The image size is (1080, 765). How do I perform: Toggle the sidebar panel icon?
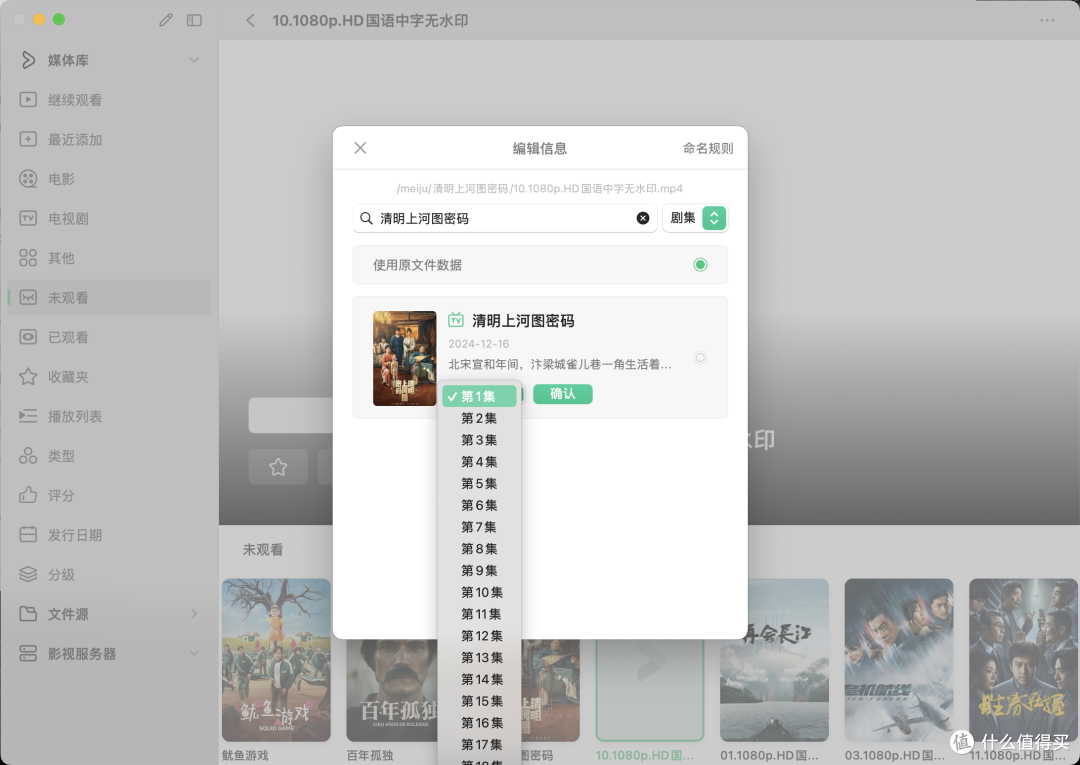click(x=194, y=20)
